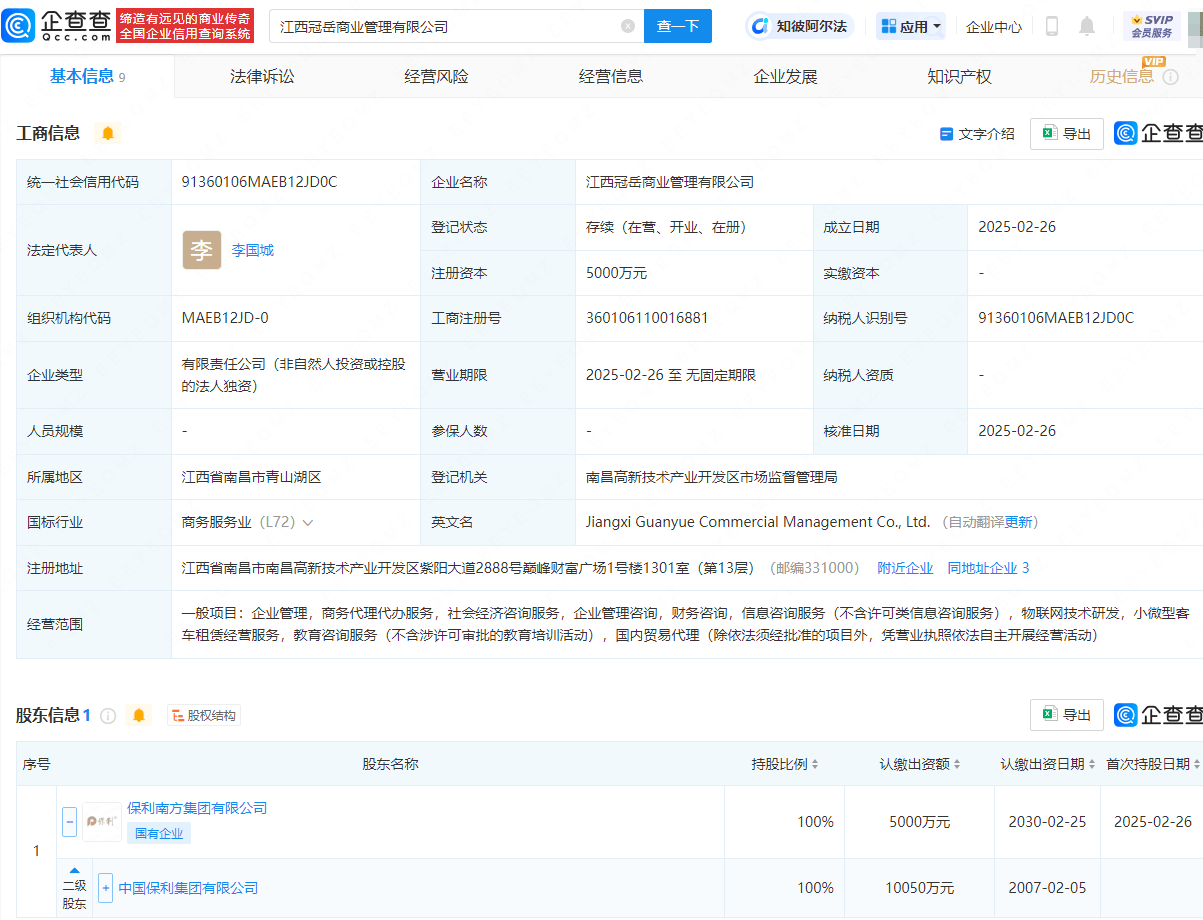This screenshot has width=1203, height=920.
Task: Open 同地址企业 3 link
Action: click(988, 568)
